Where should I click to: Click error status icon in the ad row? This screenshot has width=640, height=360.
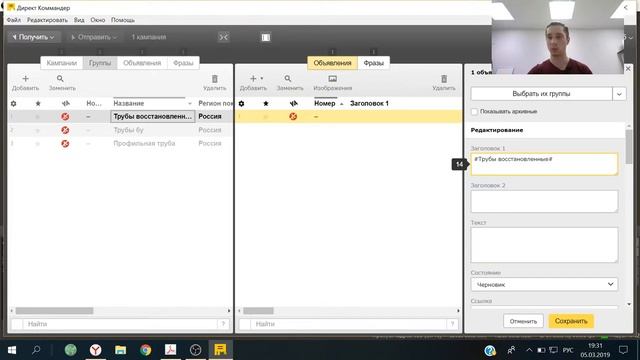tap(293, 117)
